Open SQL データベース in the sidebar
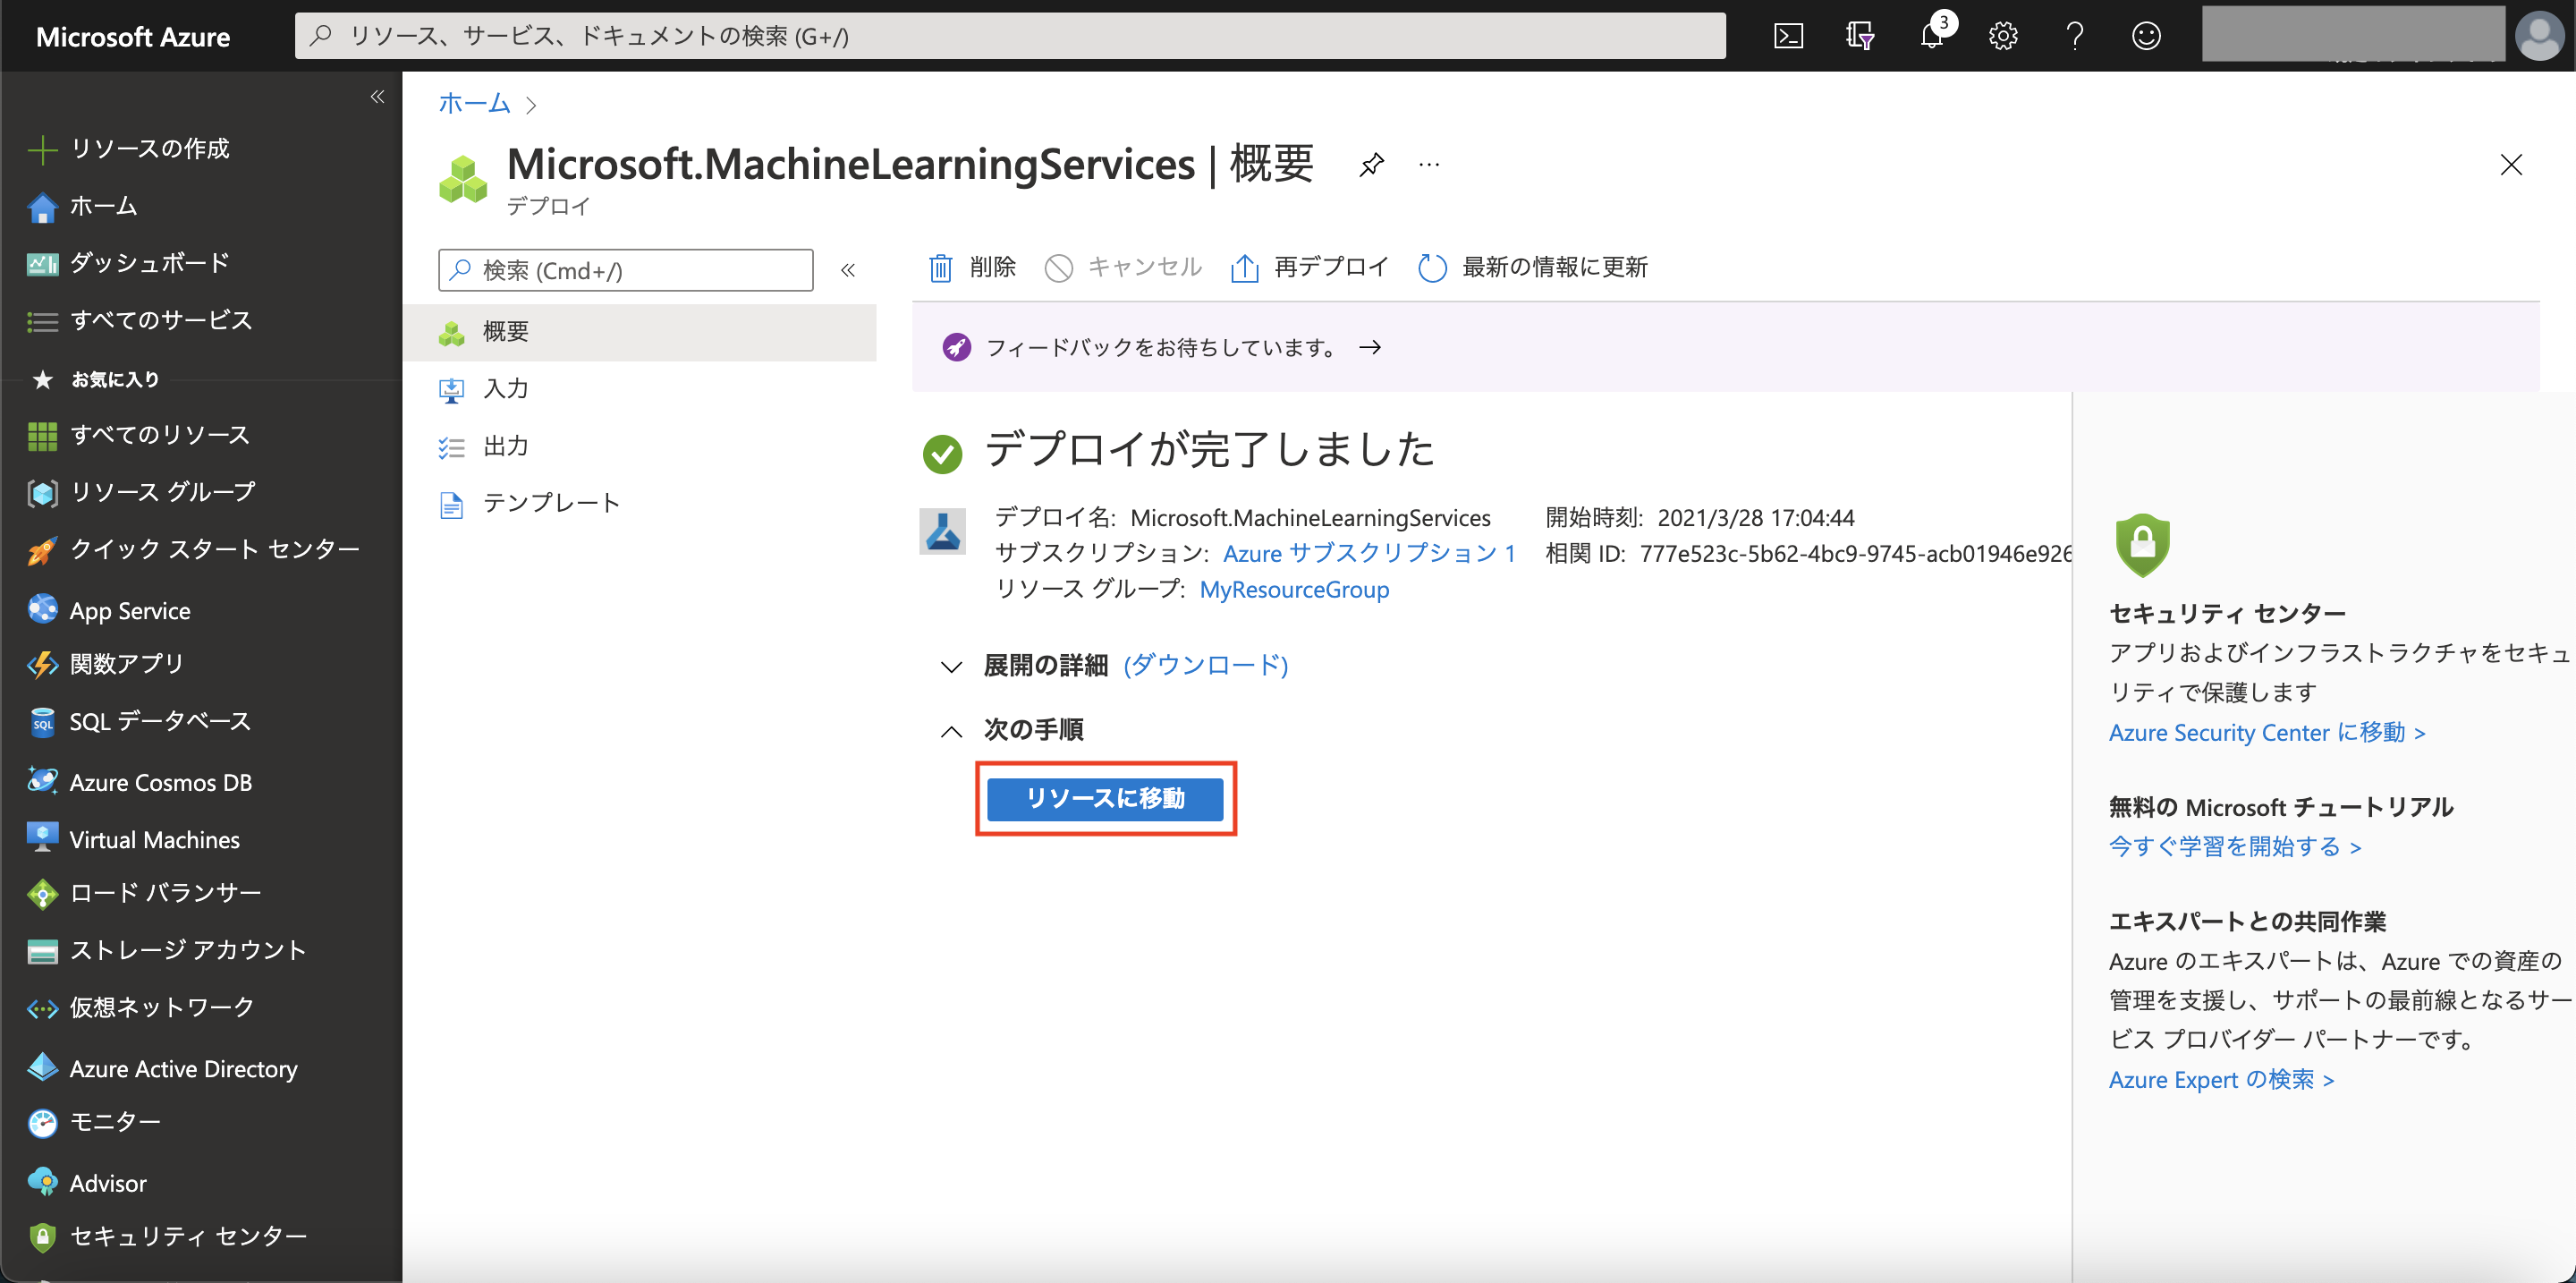 click(158, 720)
